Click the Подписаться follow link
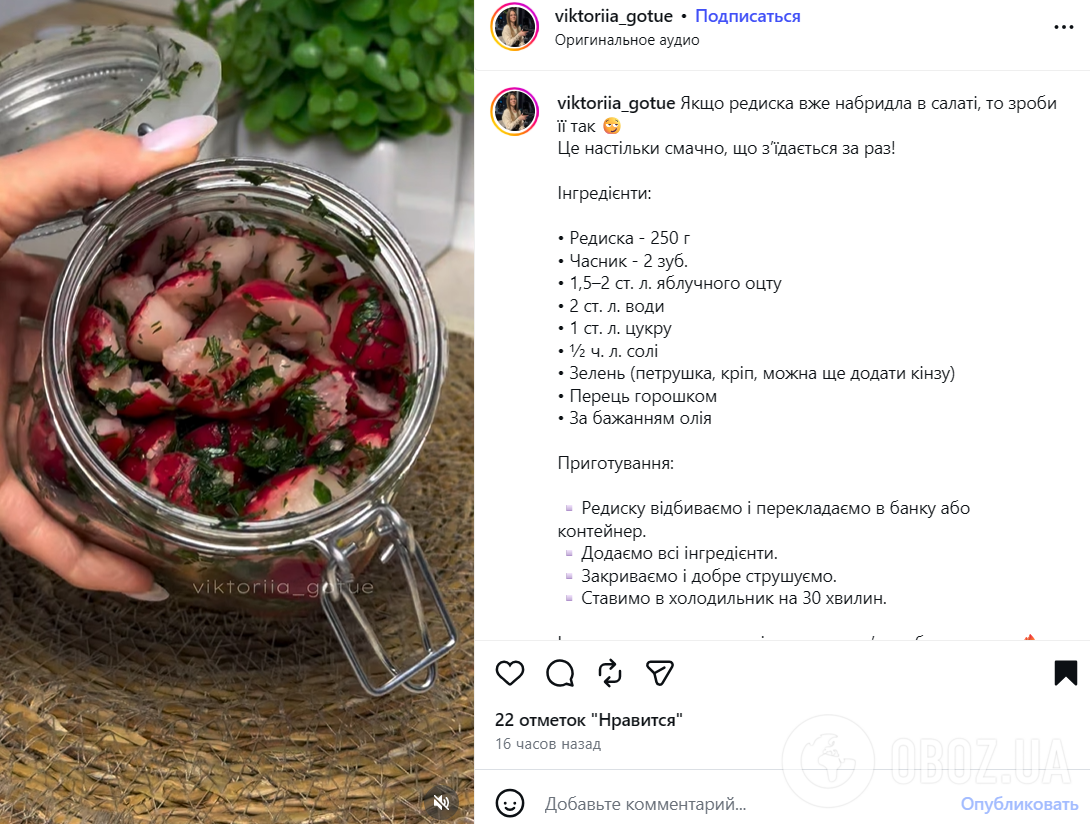Image resolution: width=1090 pixels, height=824 pixels. coord(747,16)
